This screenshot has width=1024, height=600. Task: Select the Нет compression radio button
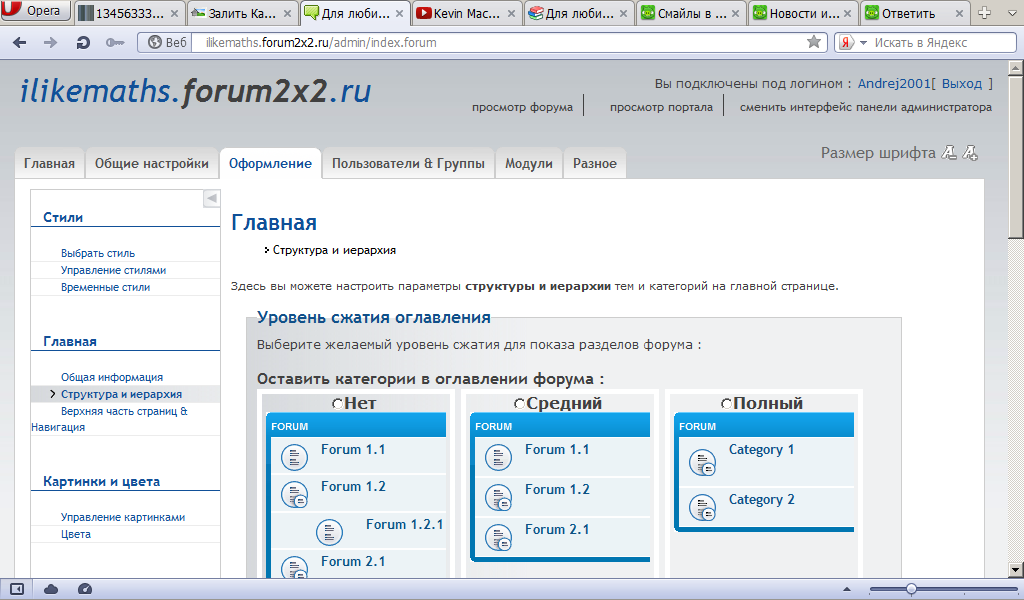[x=338, y=404]
